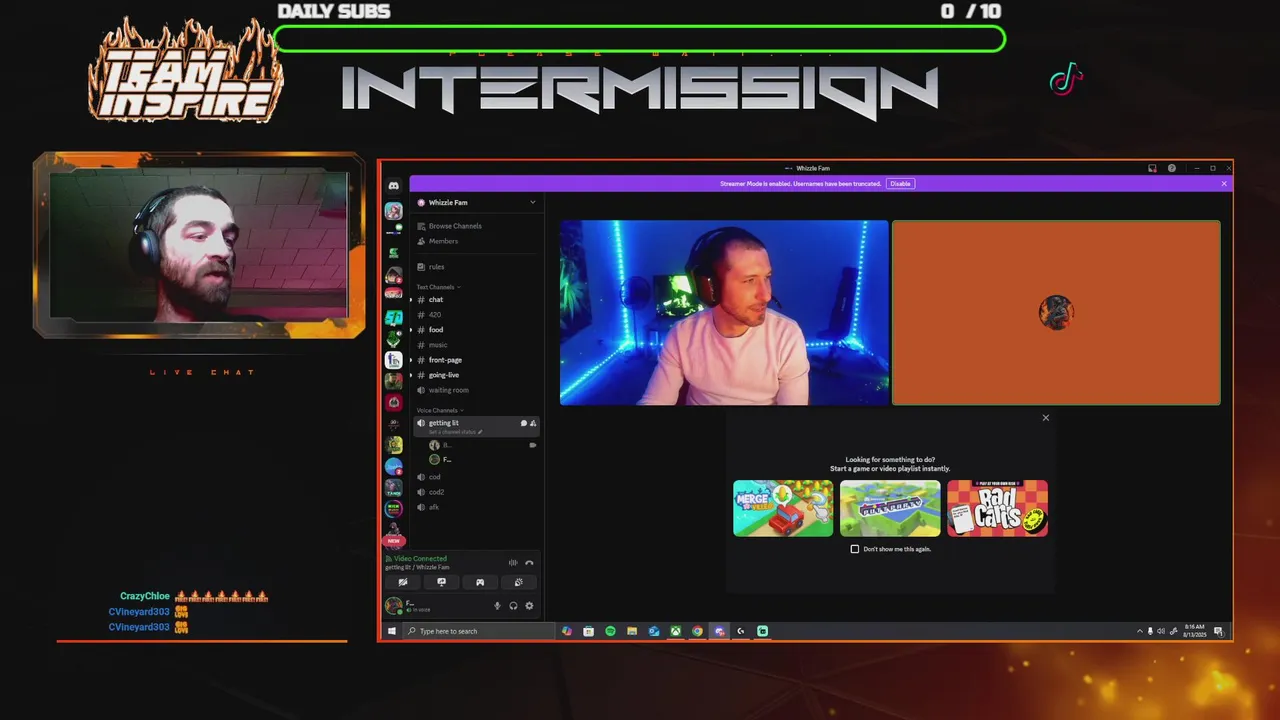Viewport: 1280px width, 720px height.
Task: Open user avatar in Discord user panel
Action: coord(394,605)
